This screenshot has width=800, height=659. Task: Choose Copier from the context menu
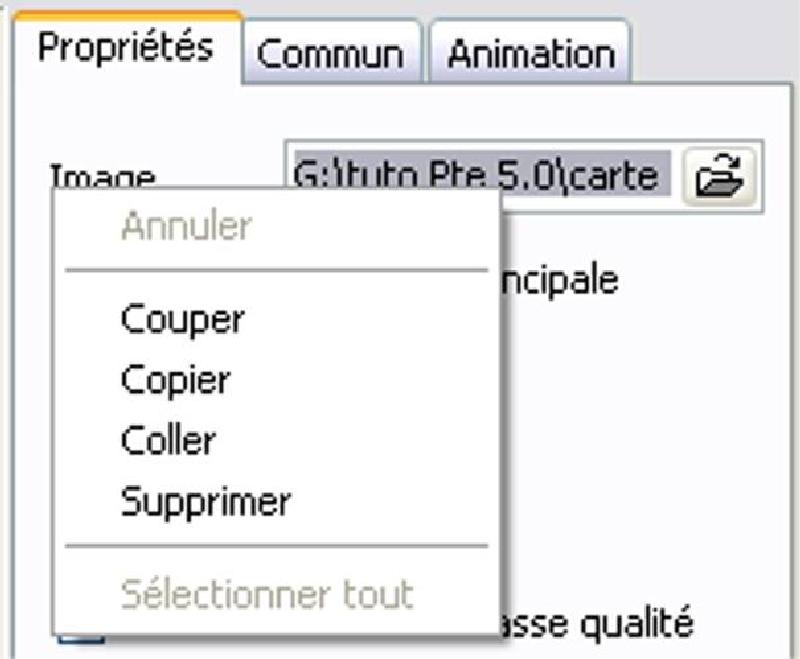point(176,381)
